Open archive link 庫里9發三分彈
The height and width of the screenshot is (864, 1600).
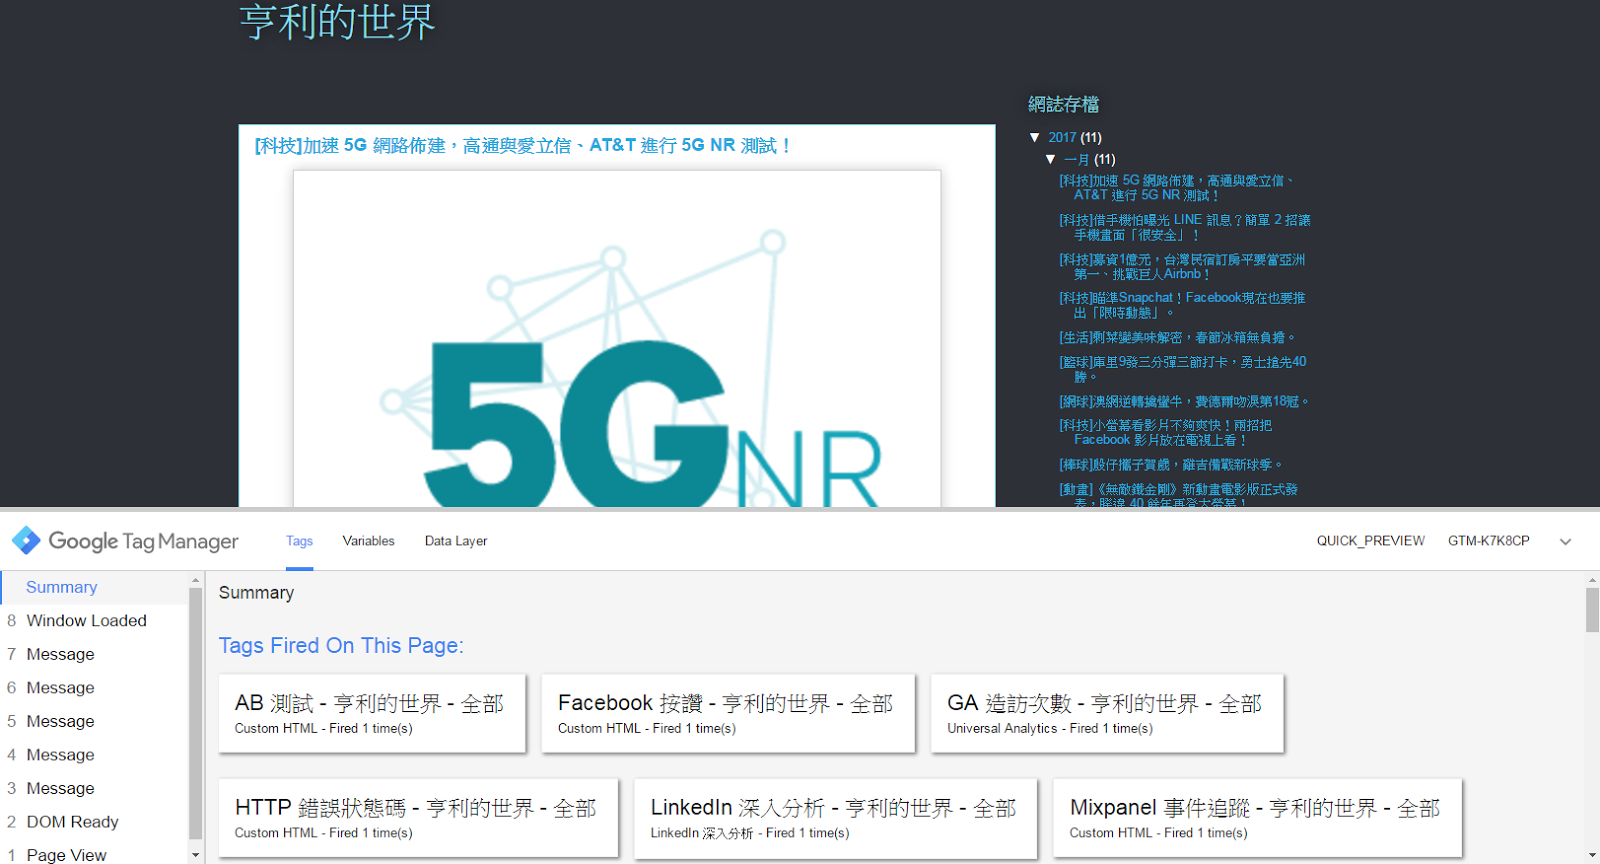coord(1183,369)
